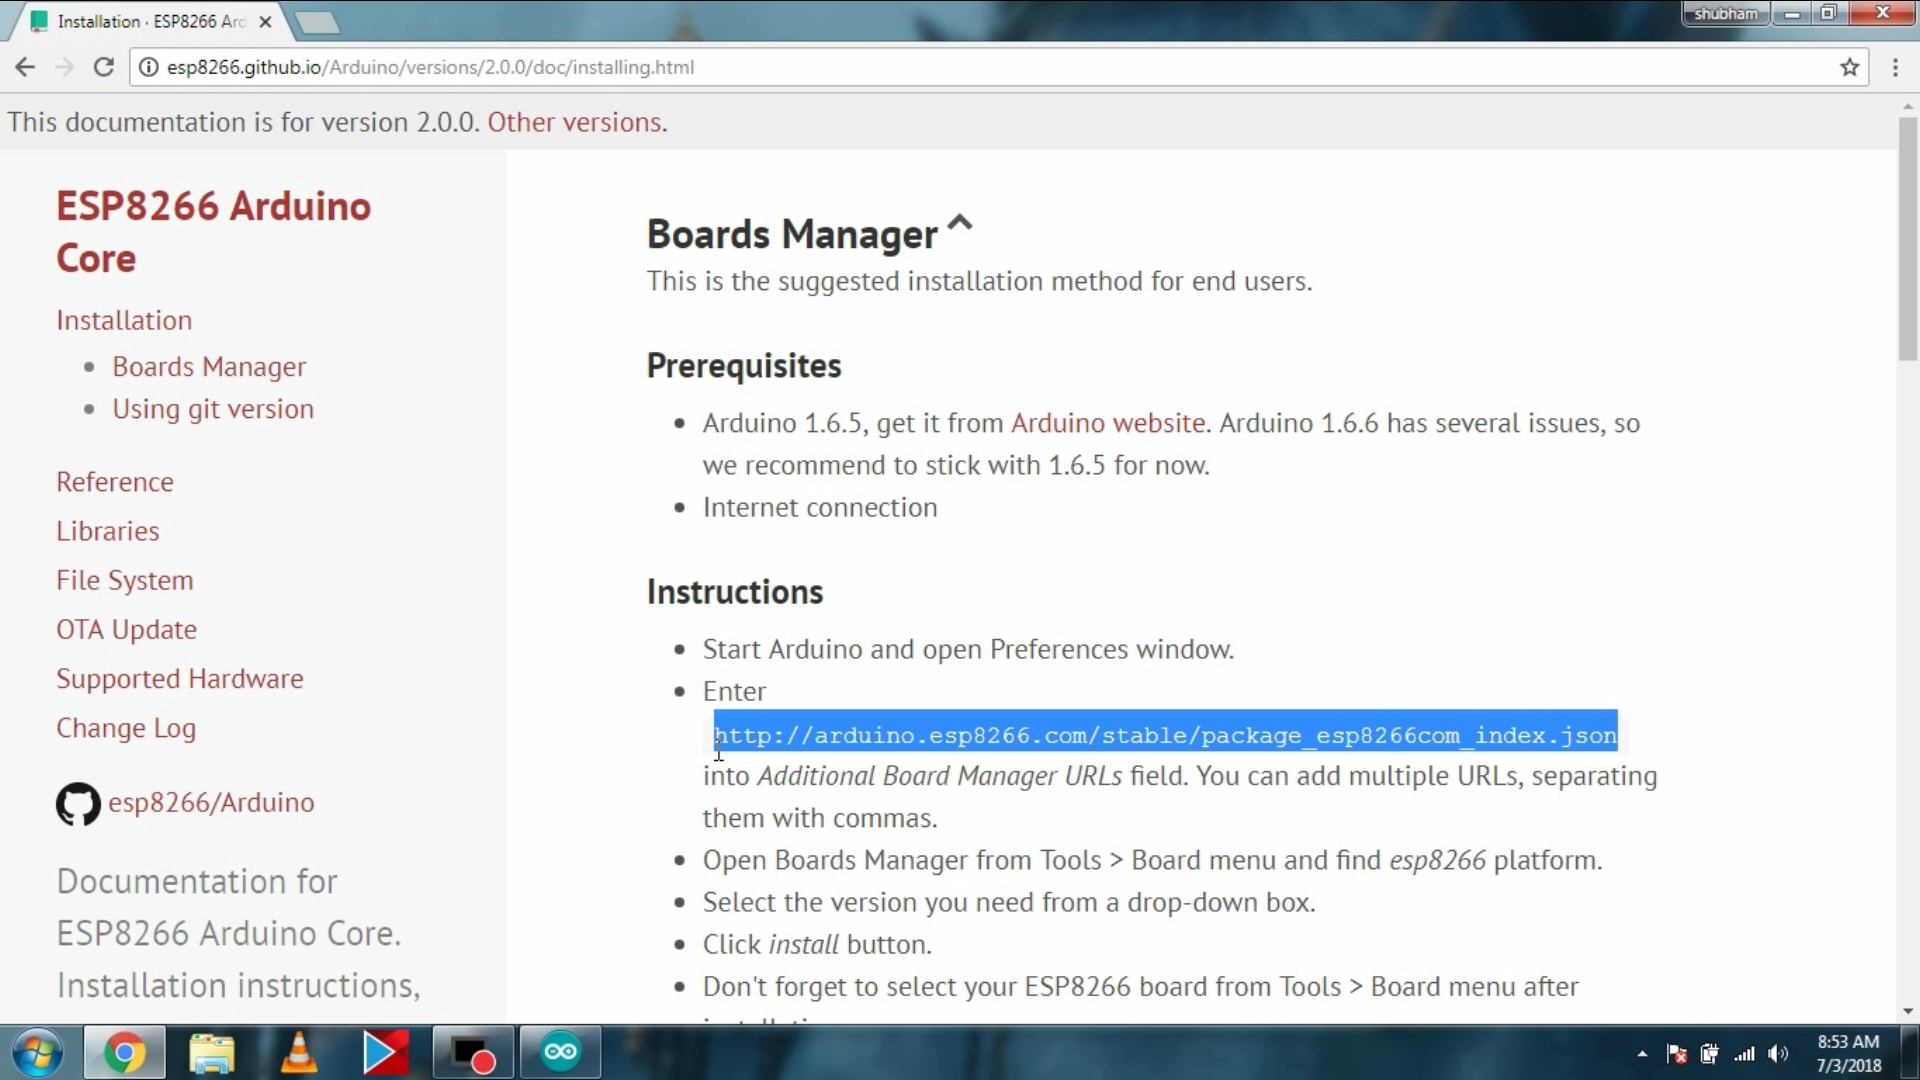This screenshot has width=1920, height=1080.
Task: Click the vertical scrollbar thumb
Action: click(1908, 240)
